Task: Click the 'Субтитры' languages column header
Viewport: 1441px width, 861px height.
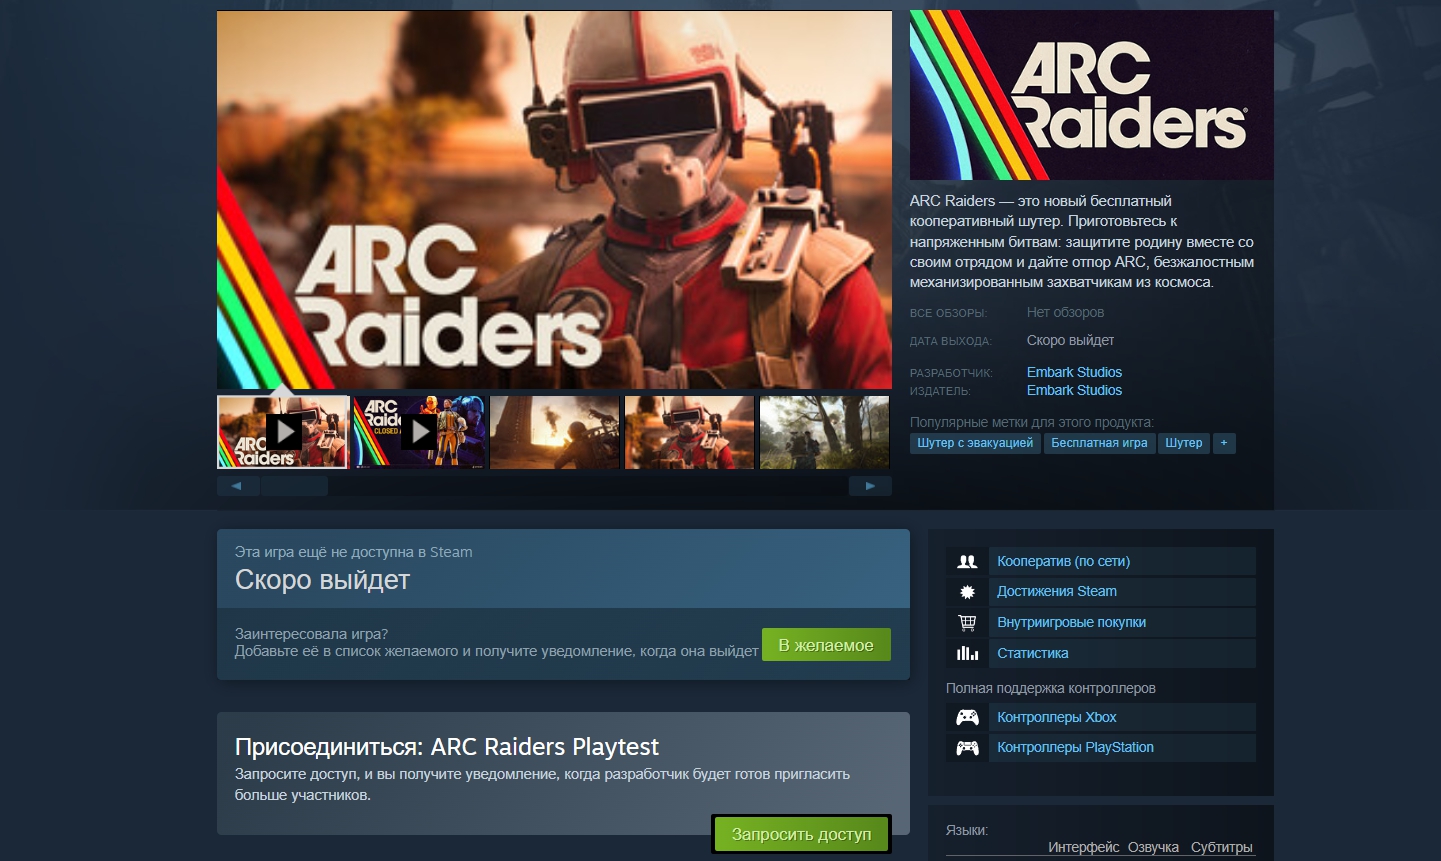Action: coord(1221,847)
